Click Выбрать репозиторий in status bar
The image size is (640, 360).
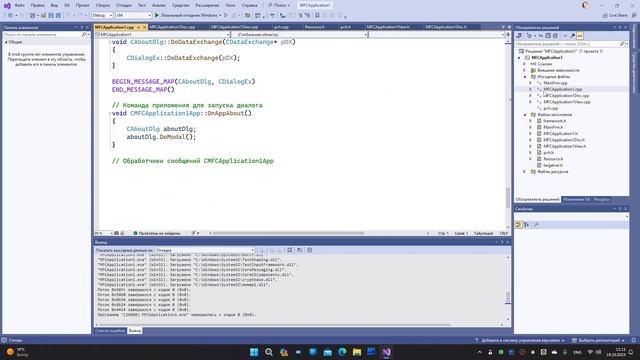tap(598, 340)
